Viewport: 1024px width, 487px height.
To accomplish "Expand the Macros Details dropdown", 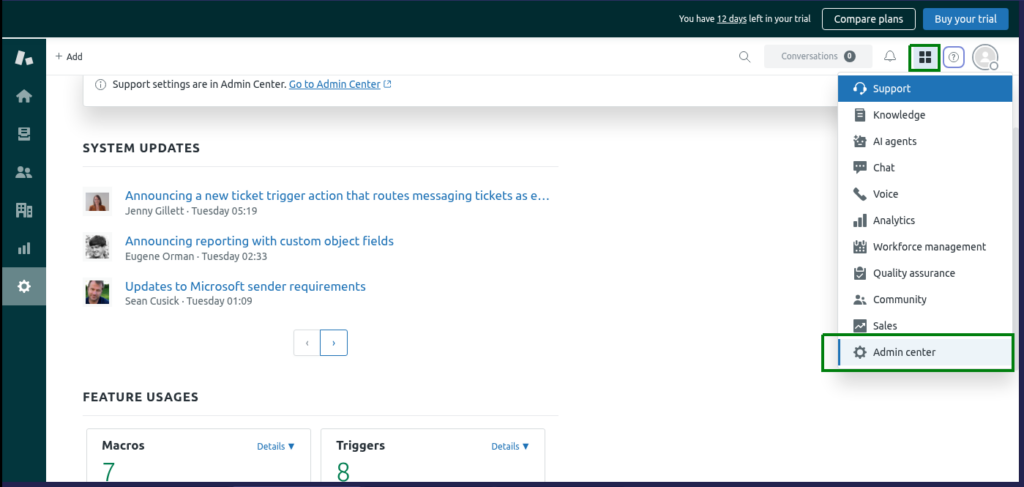I will pyautogui.click(x=276, y=447).
